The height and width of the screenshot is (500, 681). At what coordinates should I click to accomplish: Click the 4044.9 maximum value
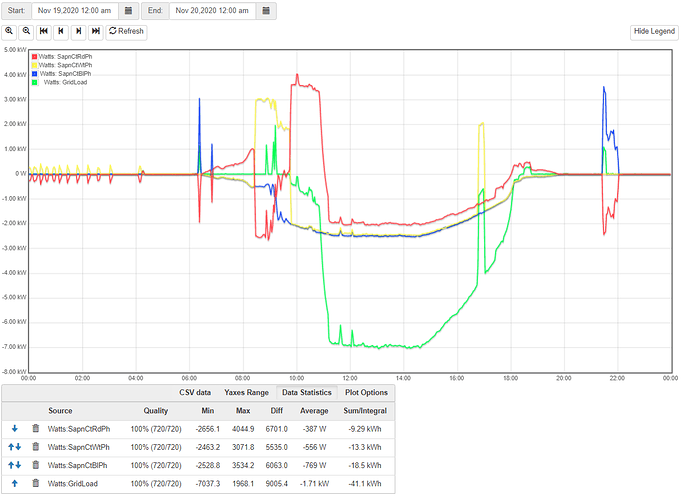coord(243,429)
